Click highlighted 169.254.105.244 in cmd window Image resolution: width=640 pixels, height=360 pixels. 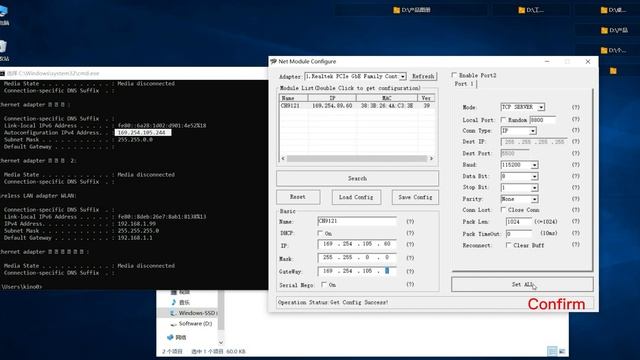tap(142, 133)
